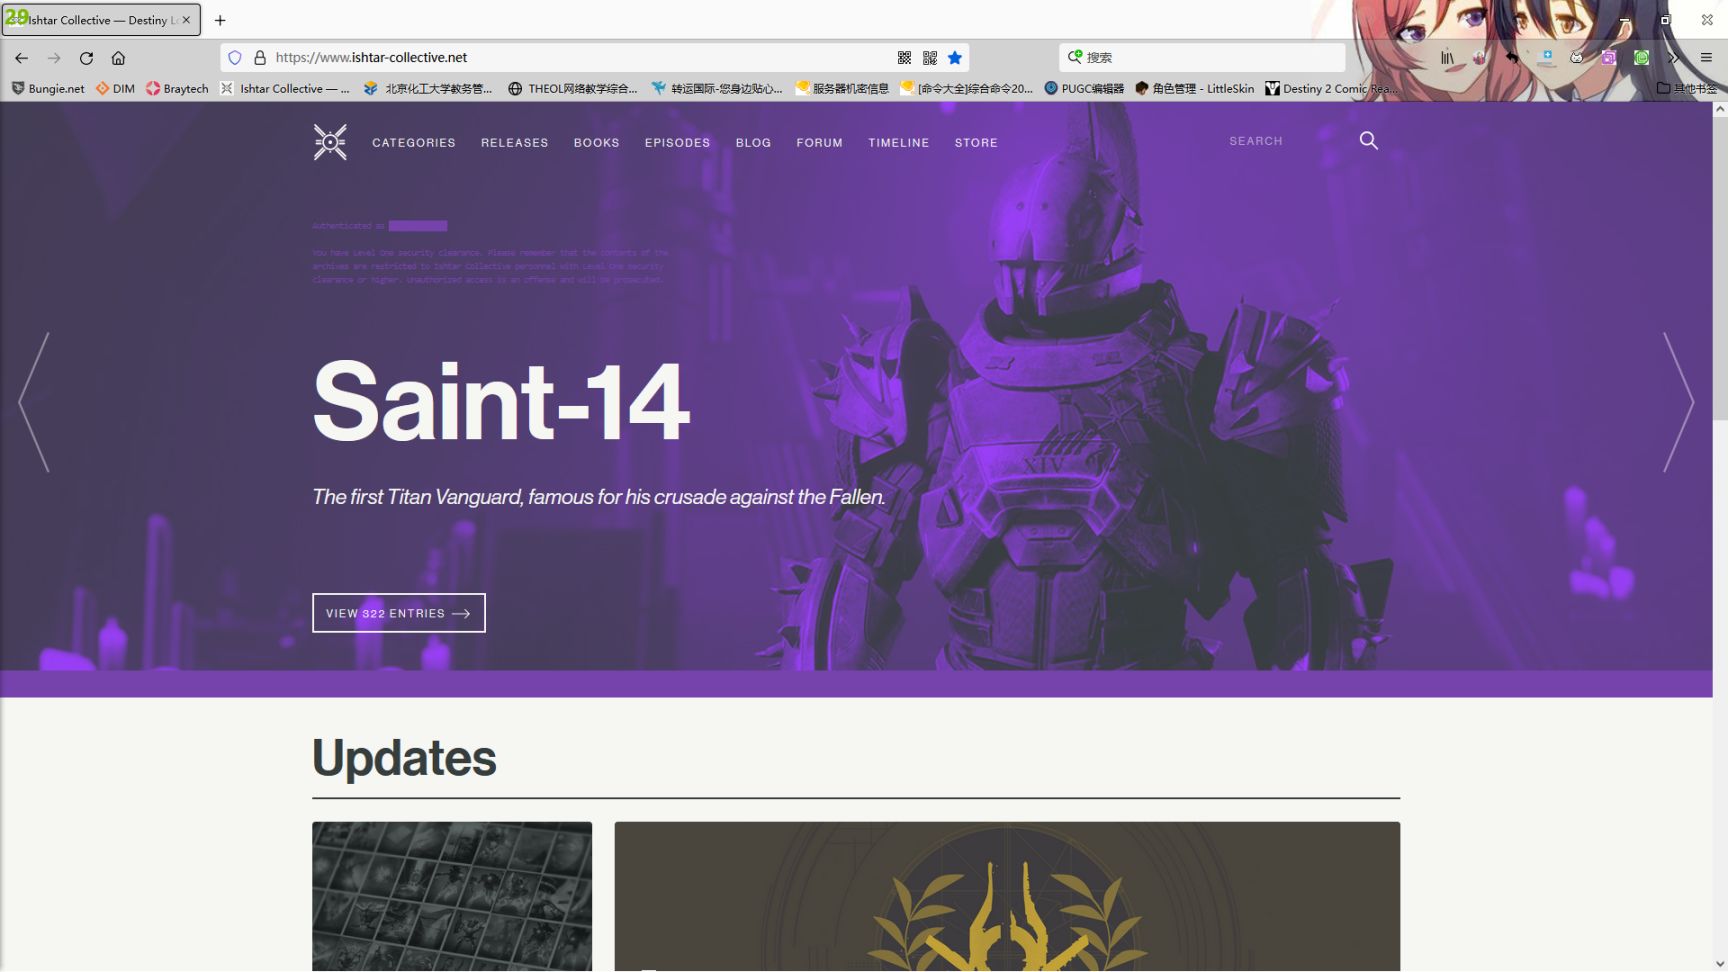Click the second QR code icon in address bar
Viewport: 1728px width, 972px height.
pyautogui.click(x=930, y=58)
